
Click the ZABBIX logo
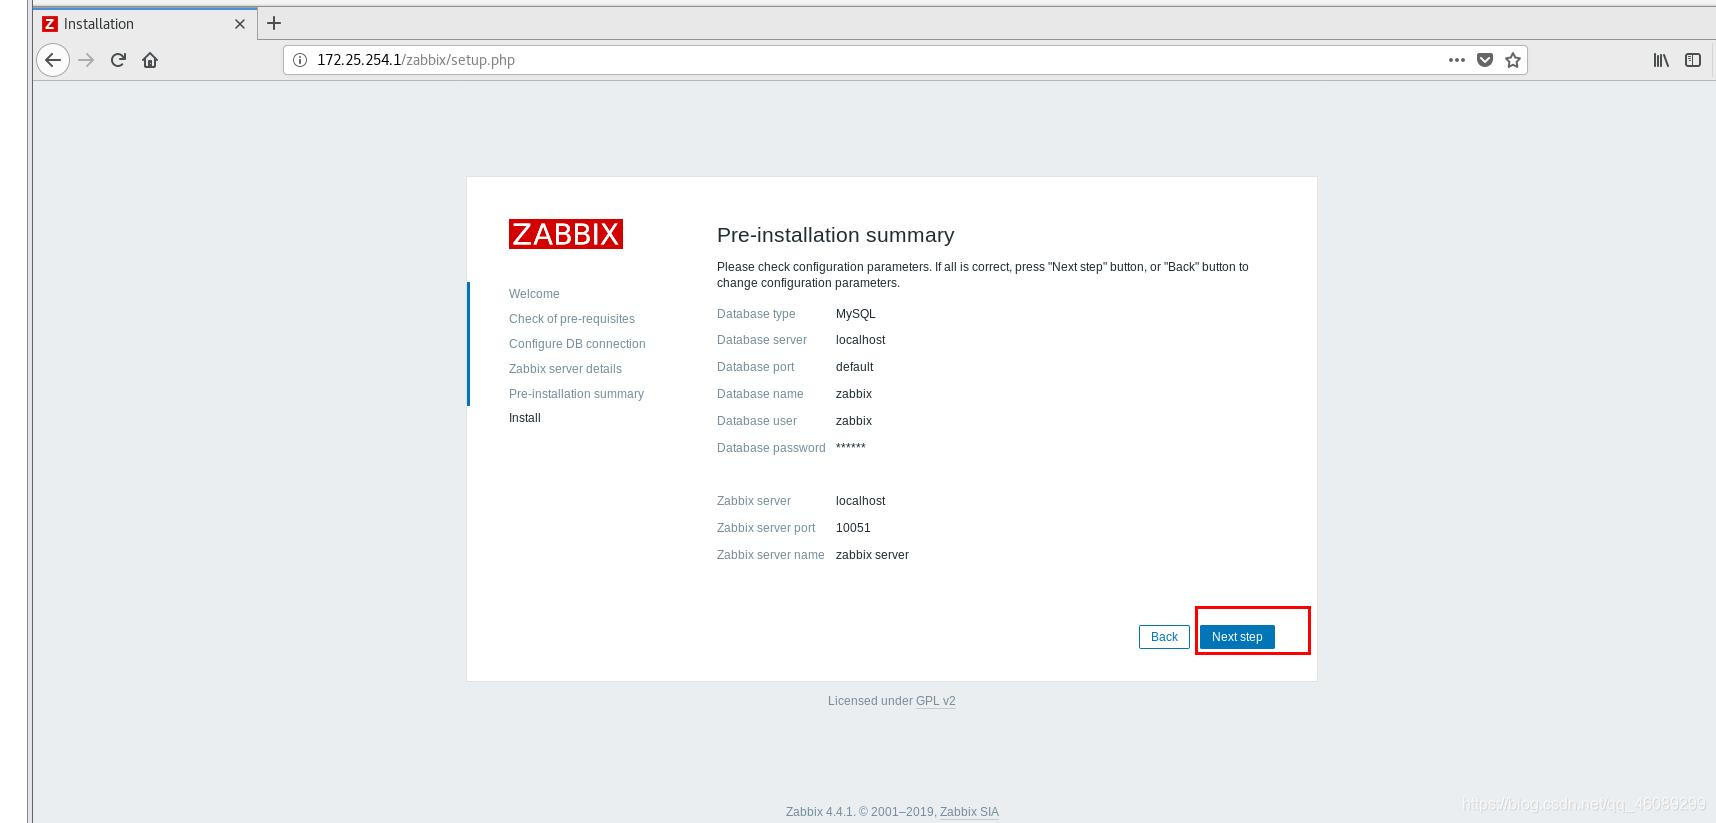[x=566, y=234]
